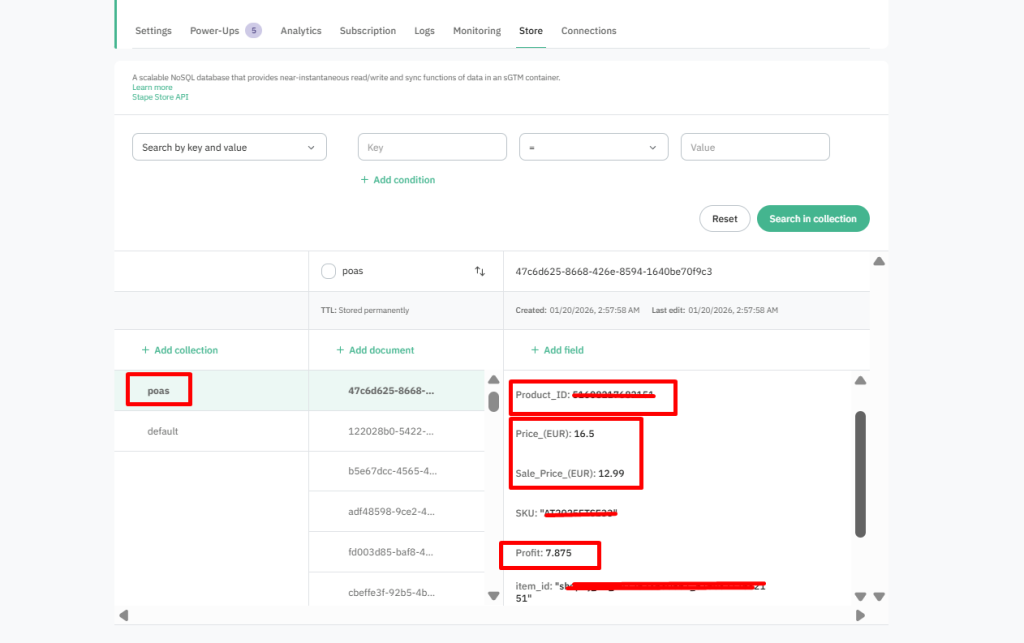Click up arrow of document list scrollbar
The image size is (1024, 643).
(493, 379)
